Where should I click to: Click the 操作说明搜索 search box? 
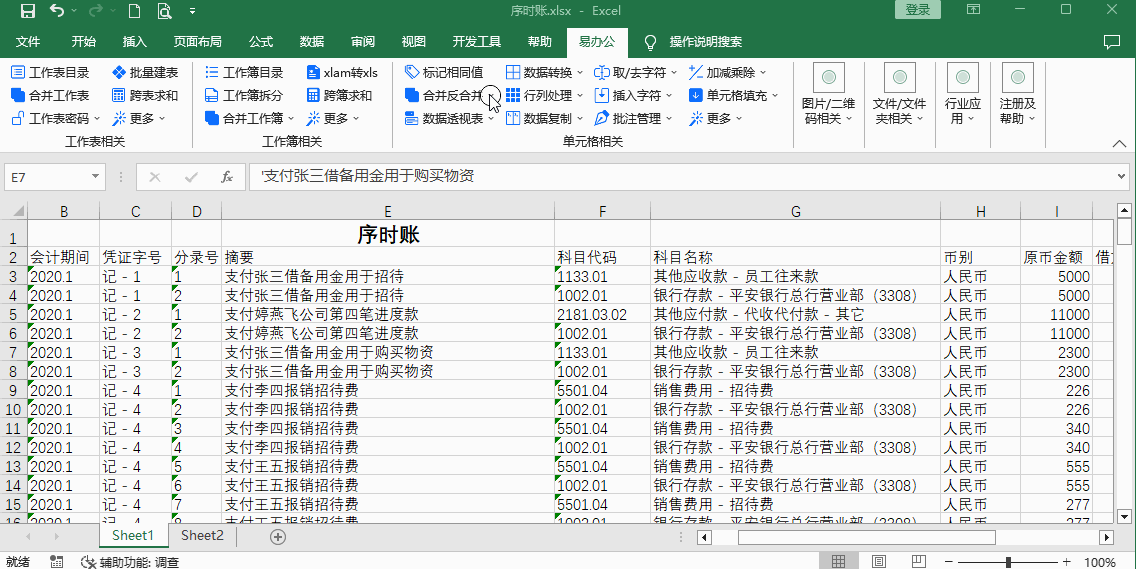click(706, 42)
